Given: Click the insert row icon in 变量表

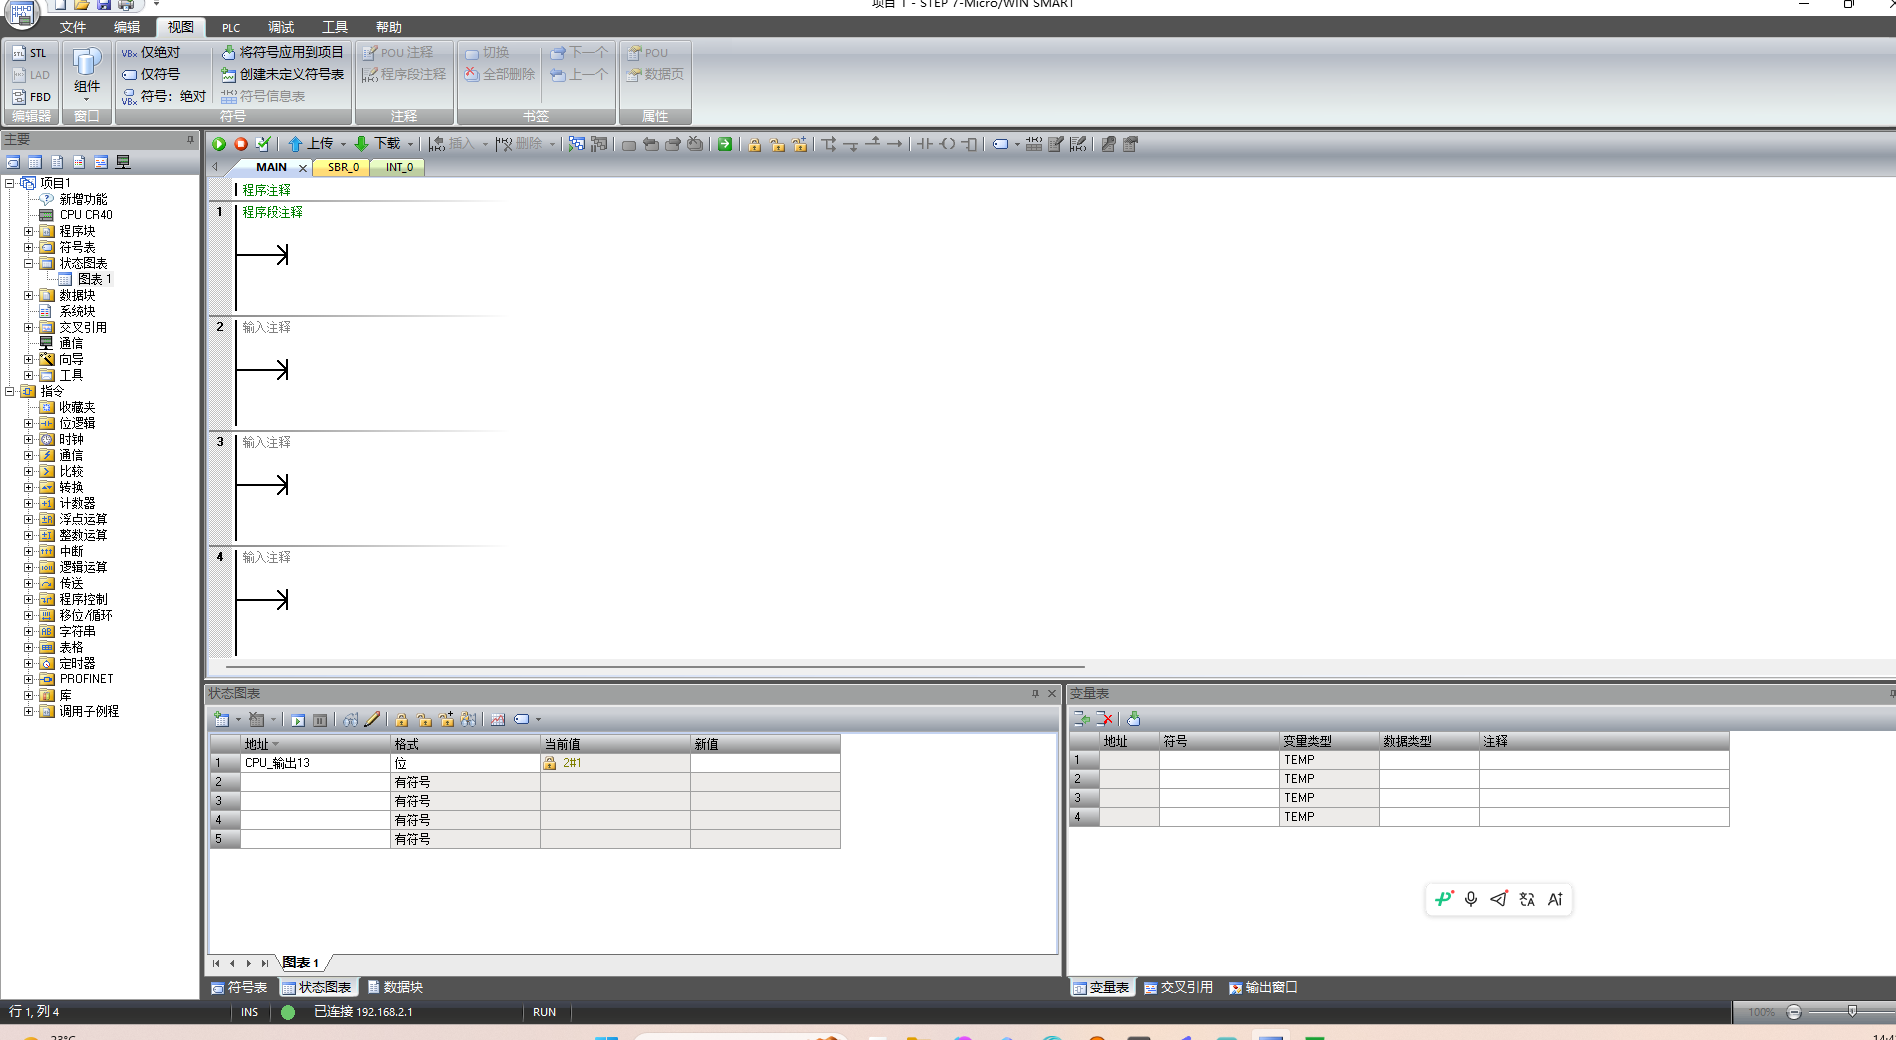Looking at the screenshot, I should coord(1081,718).
